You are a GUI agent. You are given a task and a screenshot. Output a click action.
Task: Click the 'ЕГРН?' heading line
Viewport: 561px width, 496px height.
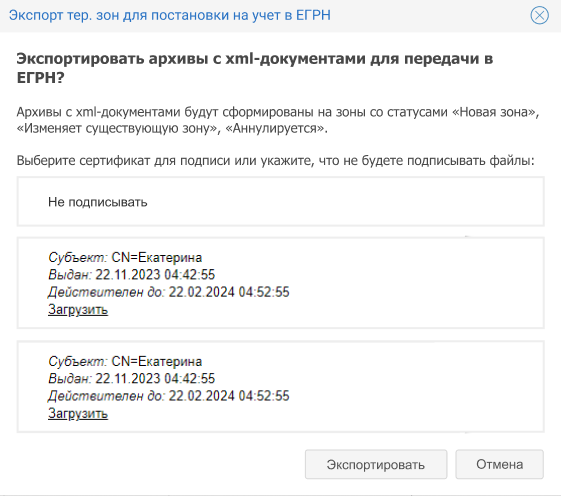pyautogui.click(x=40, y=77)
